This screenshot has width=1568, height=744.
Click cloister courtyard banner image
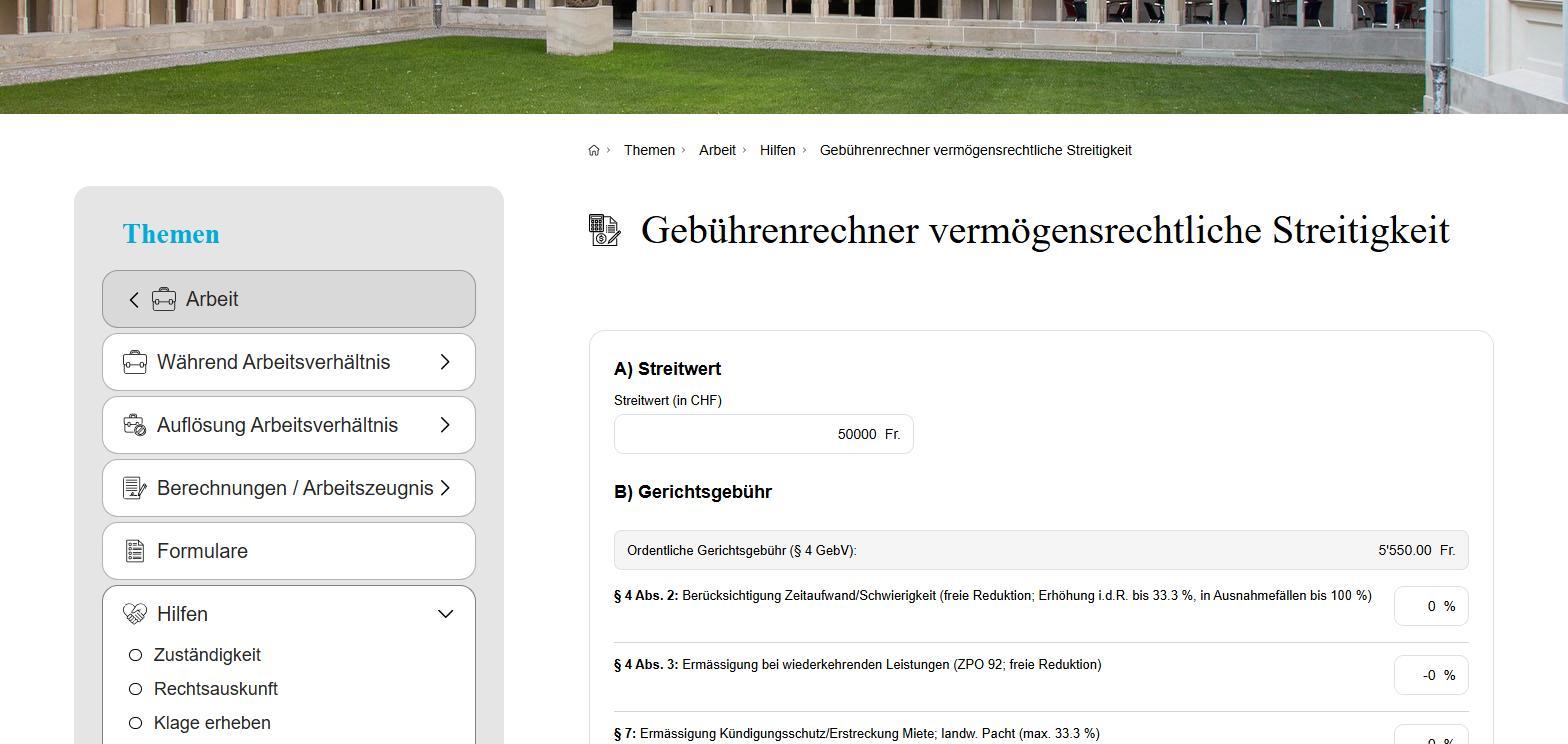point(784,57)
